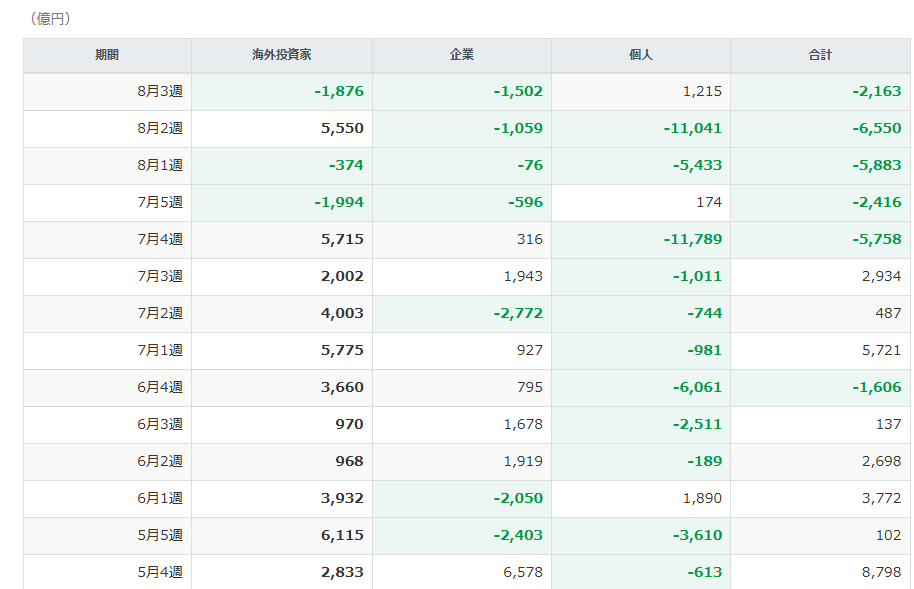Click the (億円) unit label

[50, 19]
